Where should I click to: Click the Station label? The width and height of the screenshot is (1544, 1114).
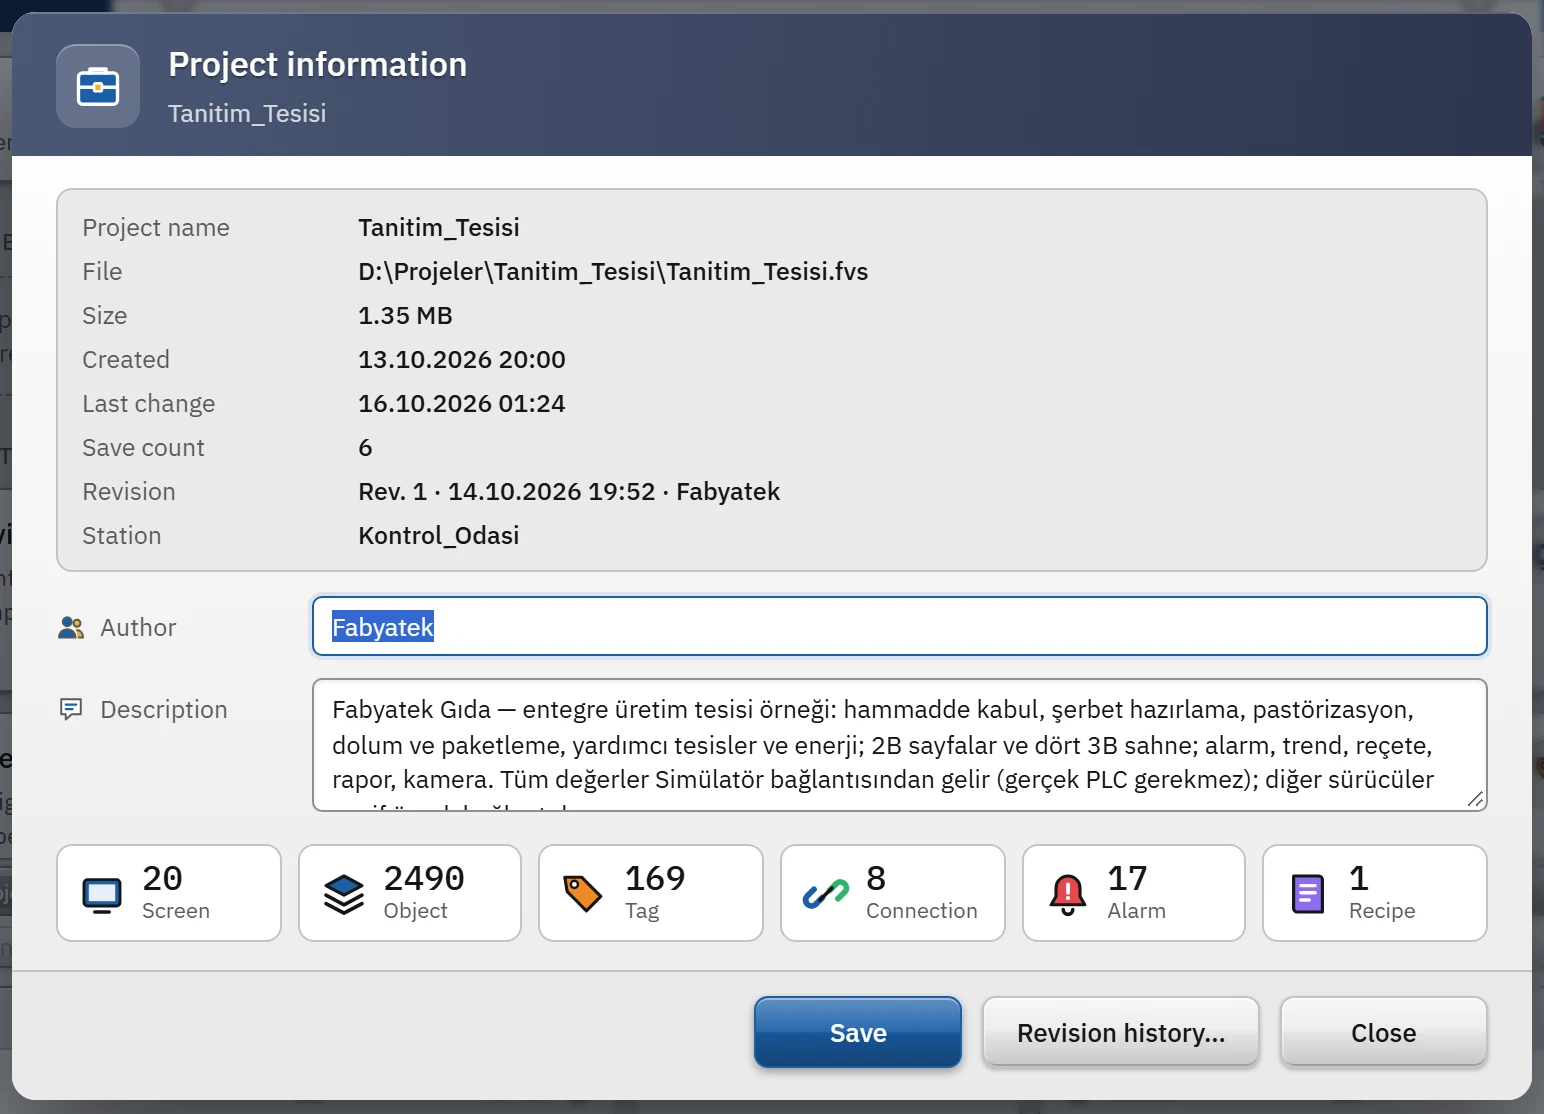click(122, 536)
